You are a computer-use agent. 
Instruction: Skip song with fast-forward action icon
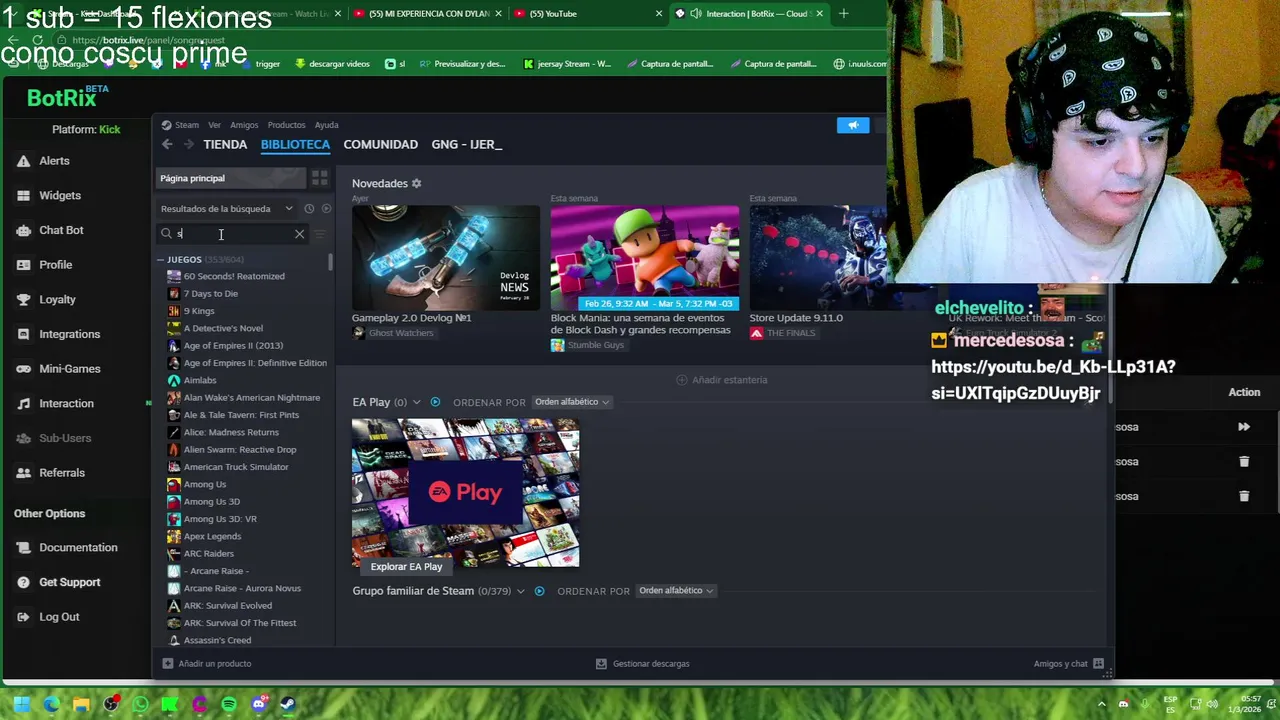[1244, 427]
